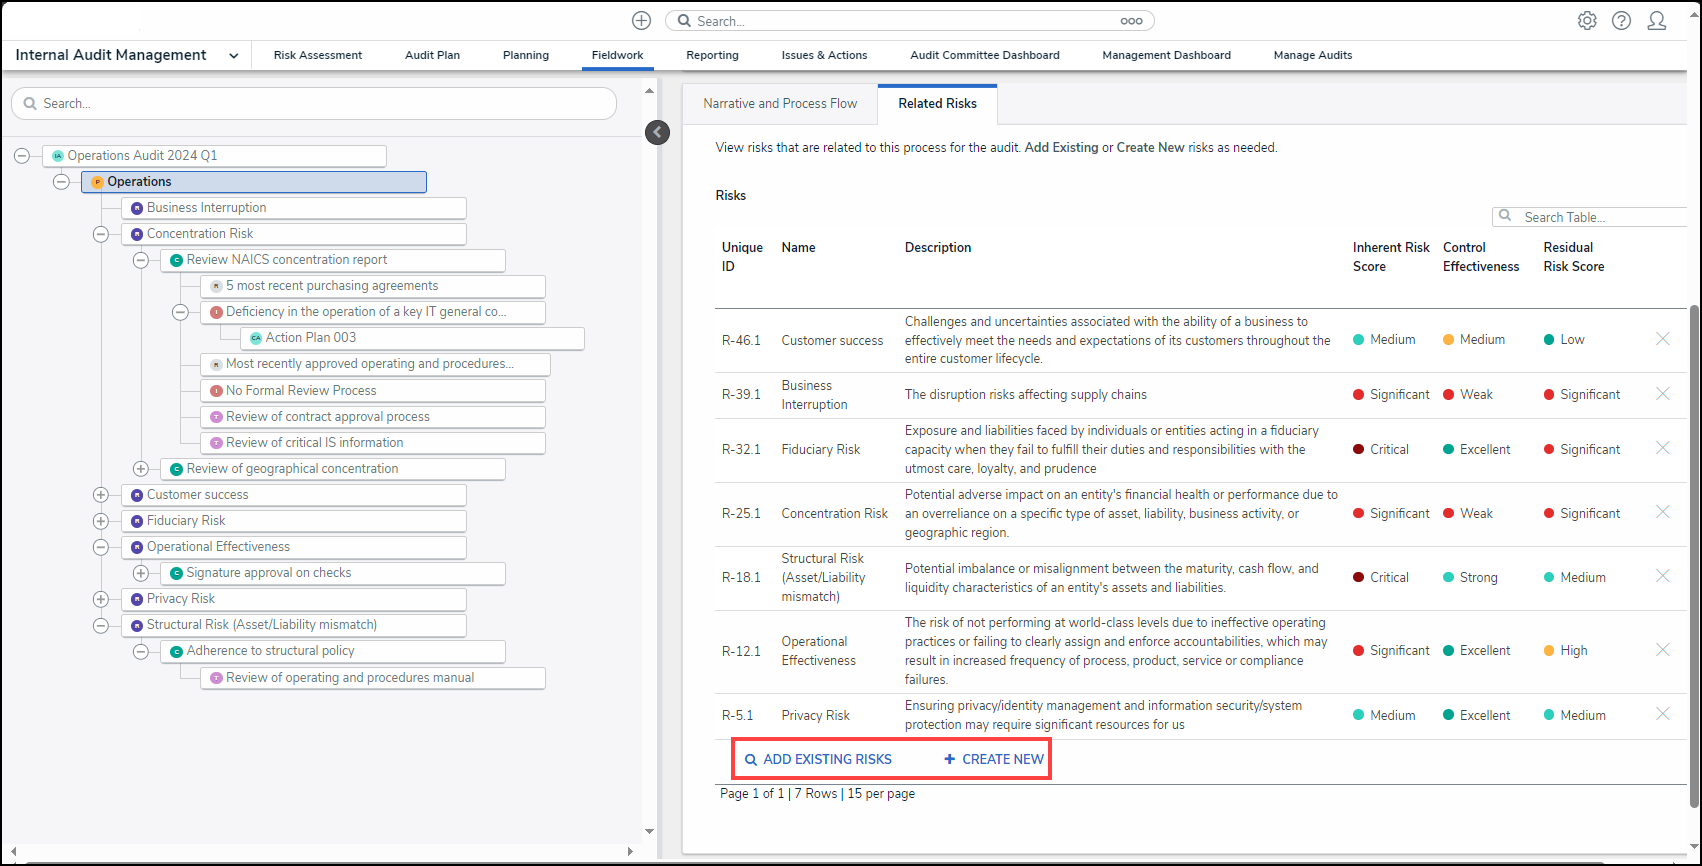The image size is (1702, 866).
Task: Select Action Plan 003 tree item
Action: (x=311, y=338)
